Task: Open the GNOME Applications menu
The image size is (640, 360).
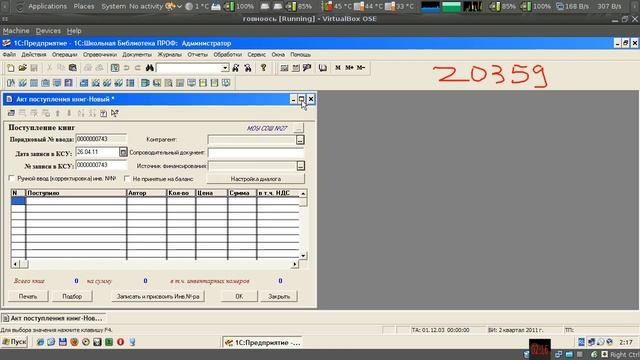Action: pyautogui.click(x=47, y=6)
